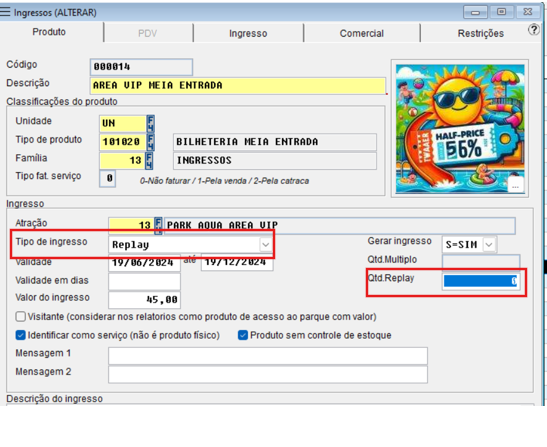
Task: Uncheck Produto sem controle de estoque
Action: 243,335
